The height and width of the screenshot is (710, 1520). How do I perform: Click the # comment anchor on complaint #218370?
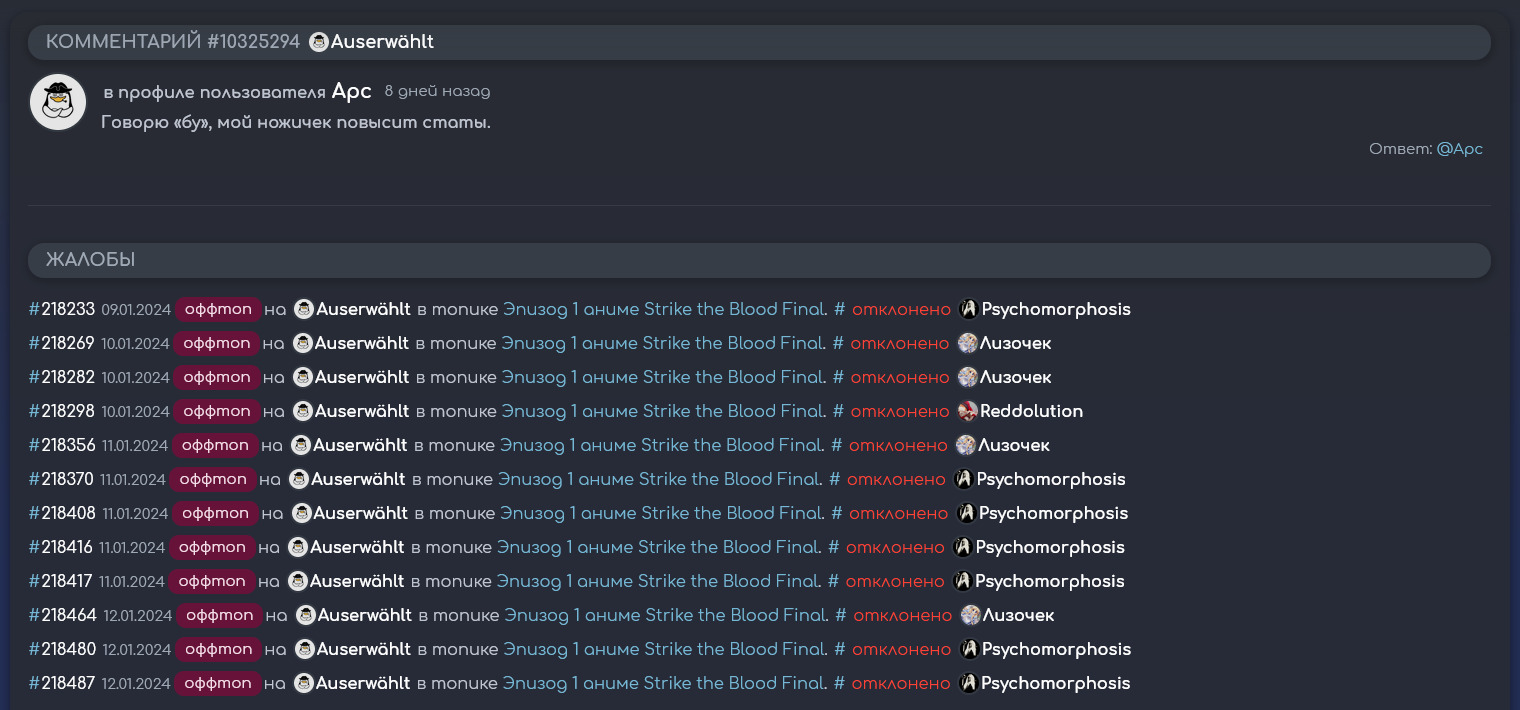click(x=834, y=480)
